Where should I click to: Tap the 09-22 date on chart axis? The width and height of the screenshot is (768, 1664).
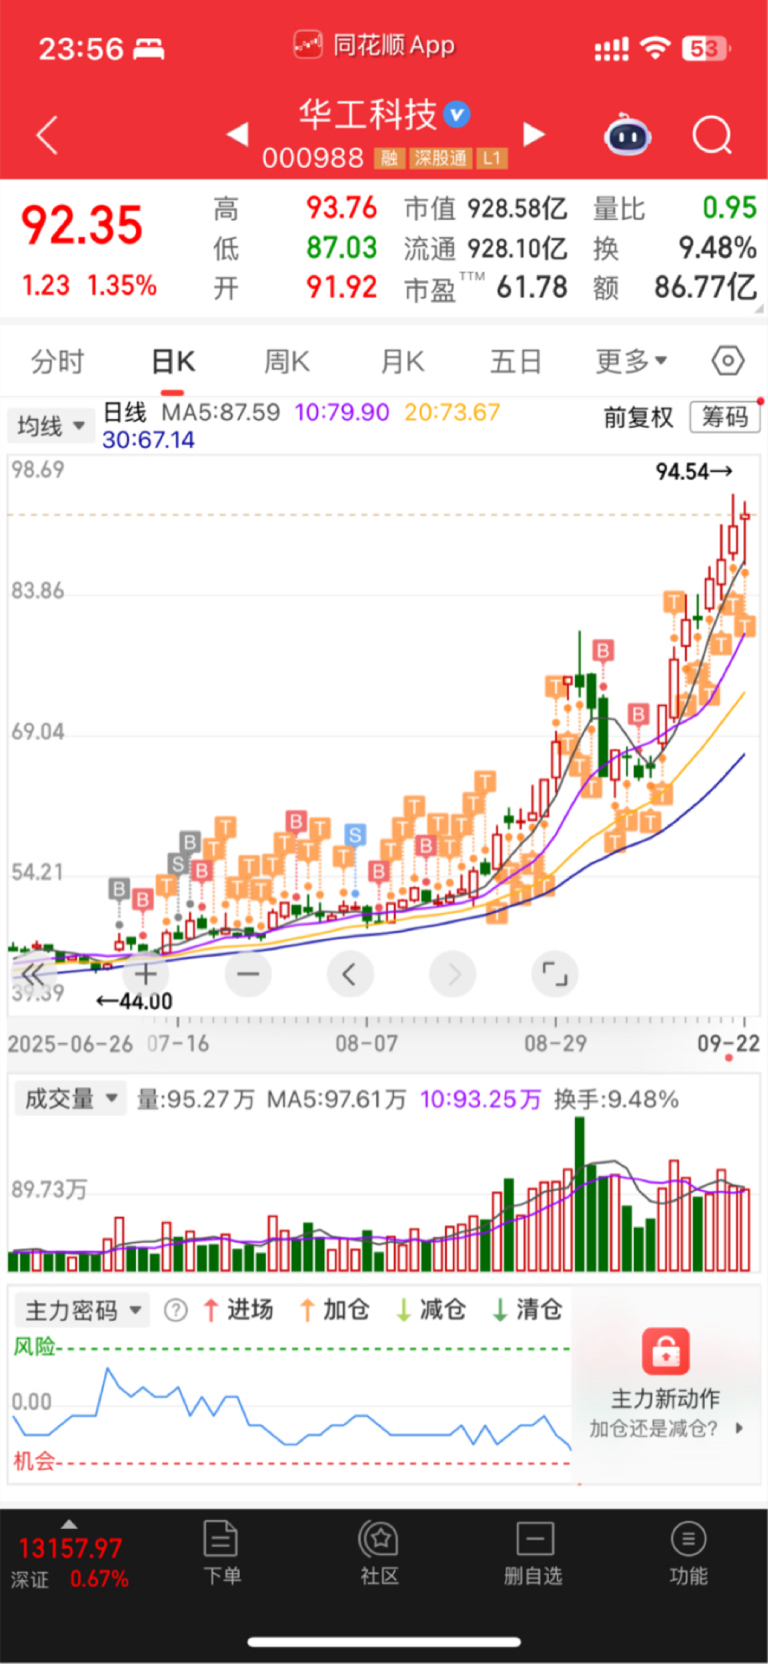coord(728,1044)
